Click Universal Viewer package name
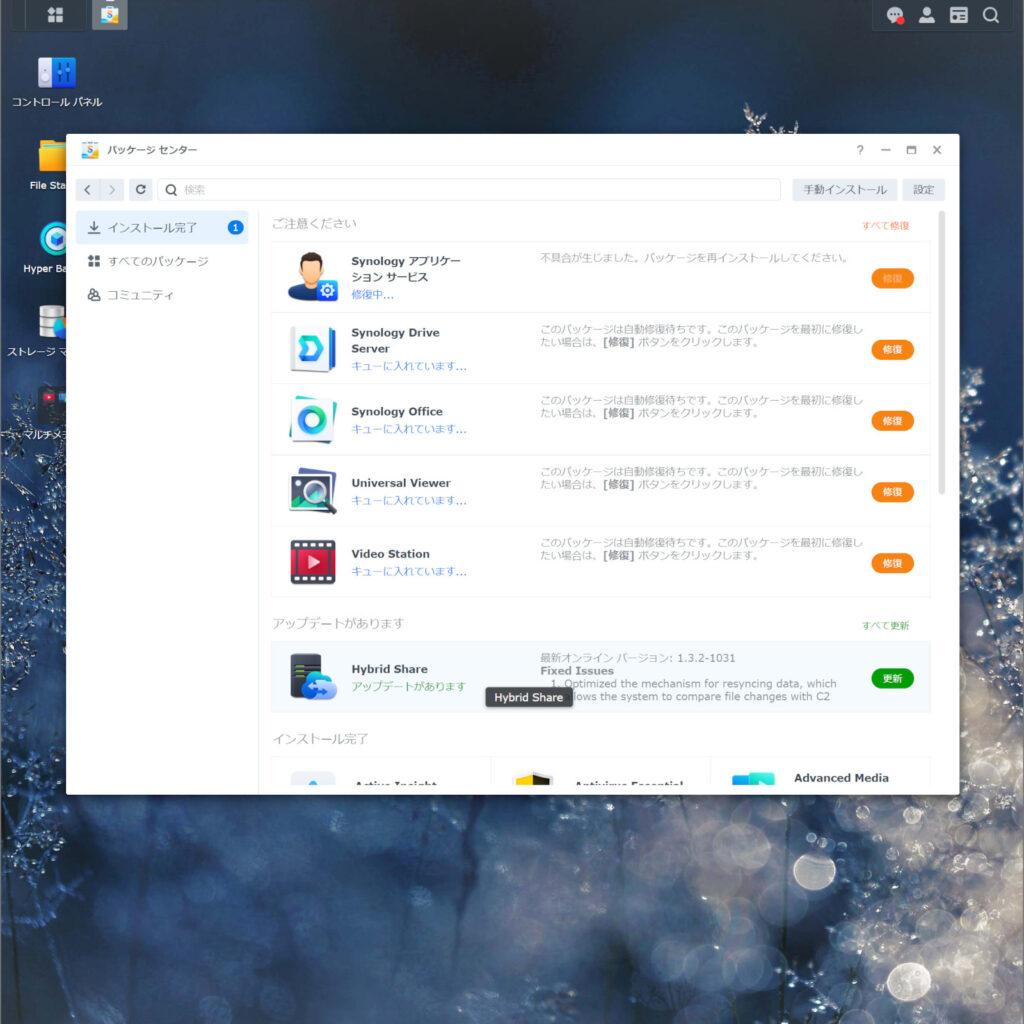This screenshot has height=1024, width=1024. click(401, 483)
